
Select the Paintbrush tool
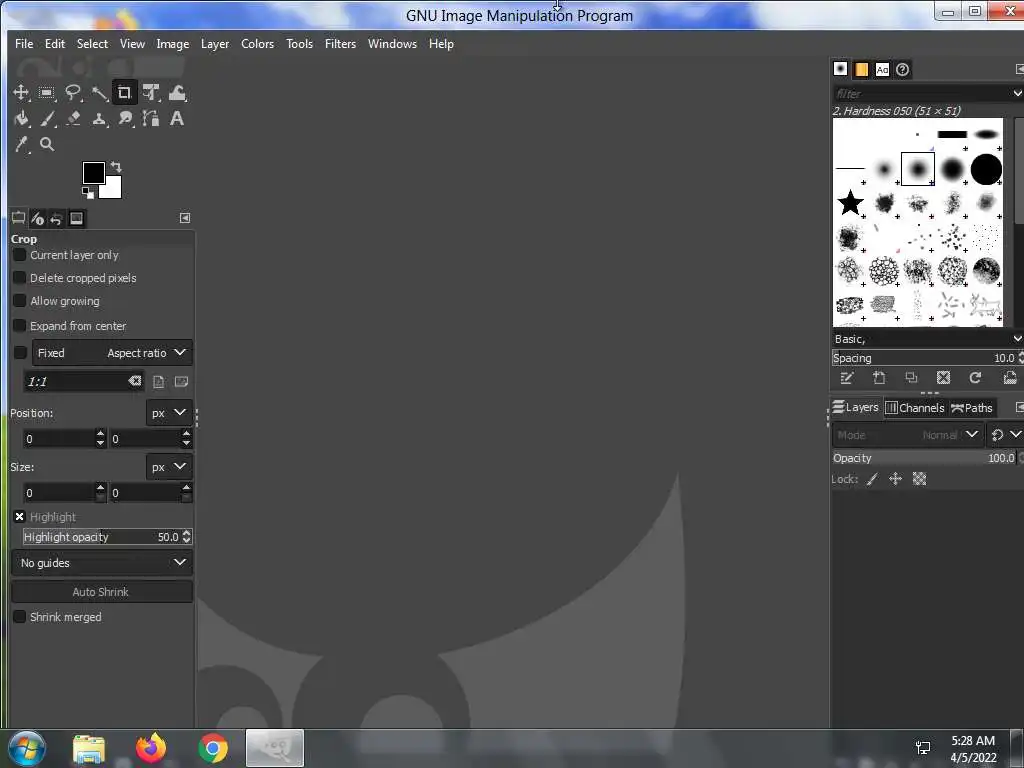[x=46, y=119]
